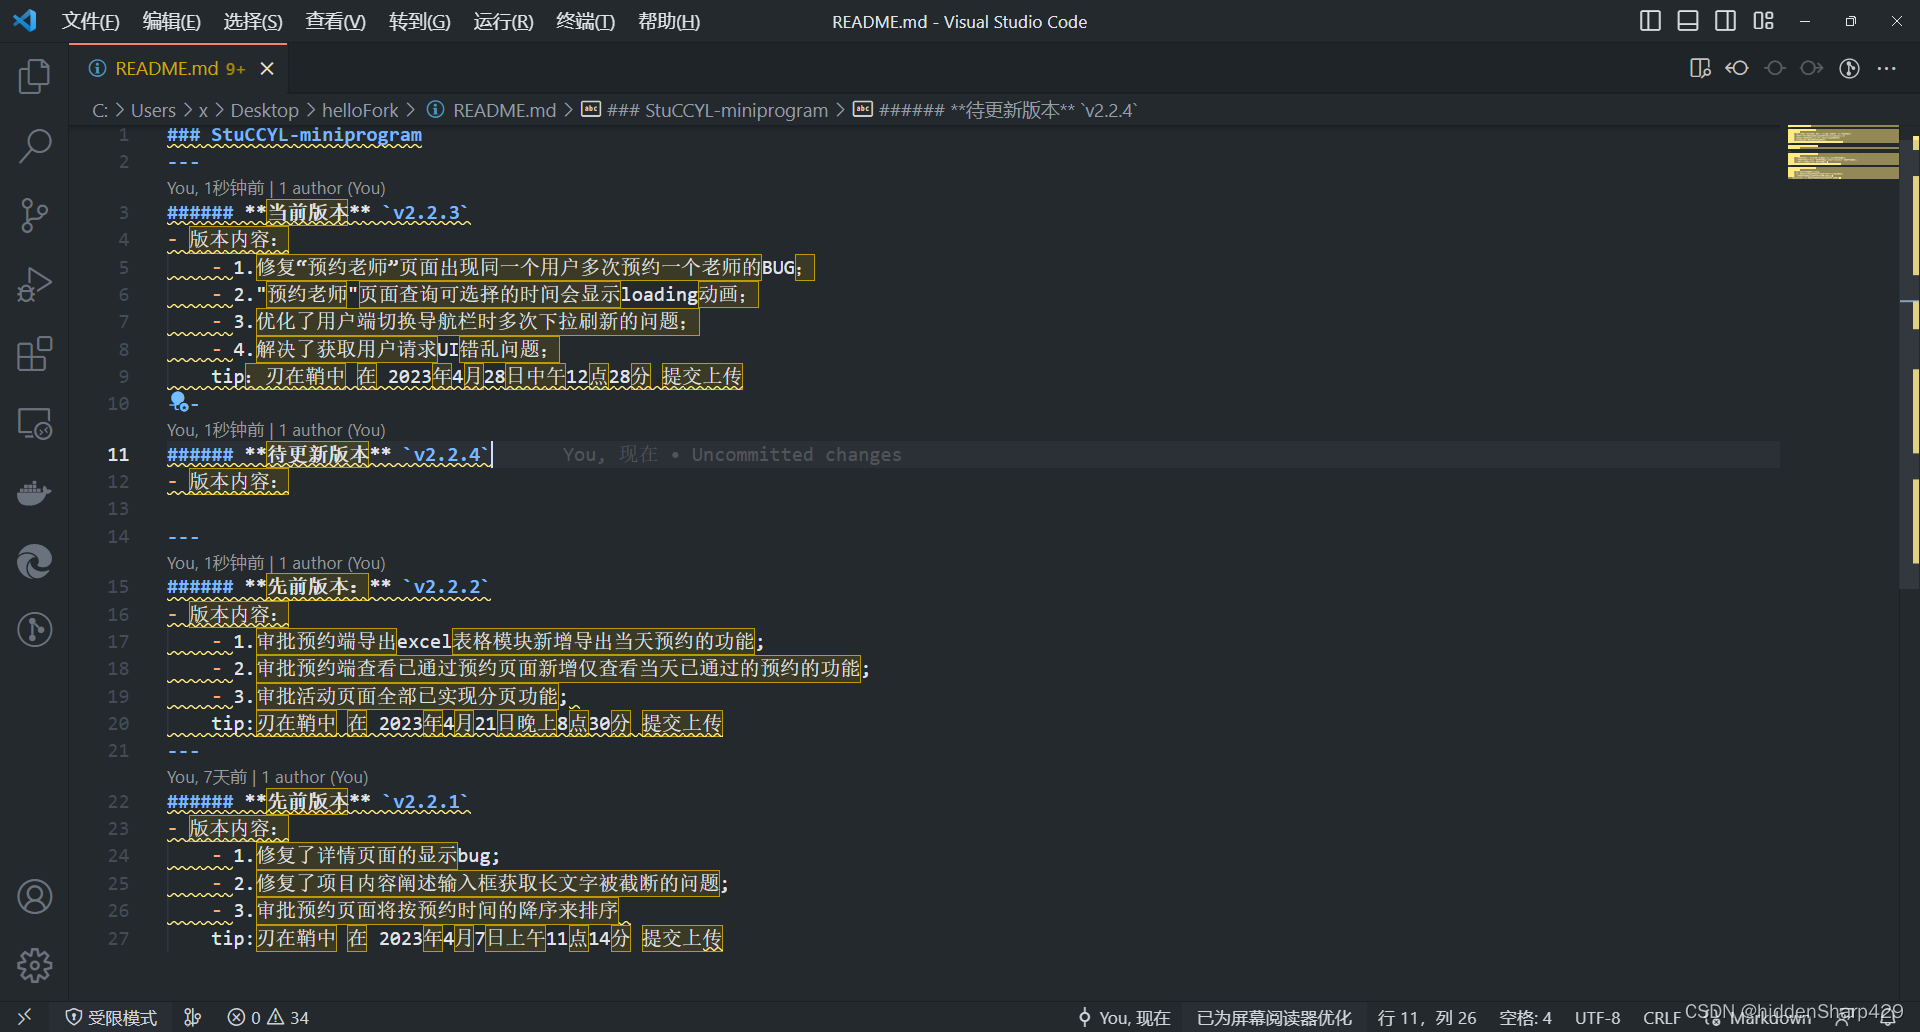This screenshot has width=1920, height=1032.
Task: Expand the helloFork breadcrumb segment
Action: 360,110
